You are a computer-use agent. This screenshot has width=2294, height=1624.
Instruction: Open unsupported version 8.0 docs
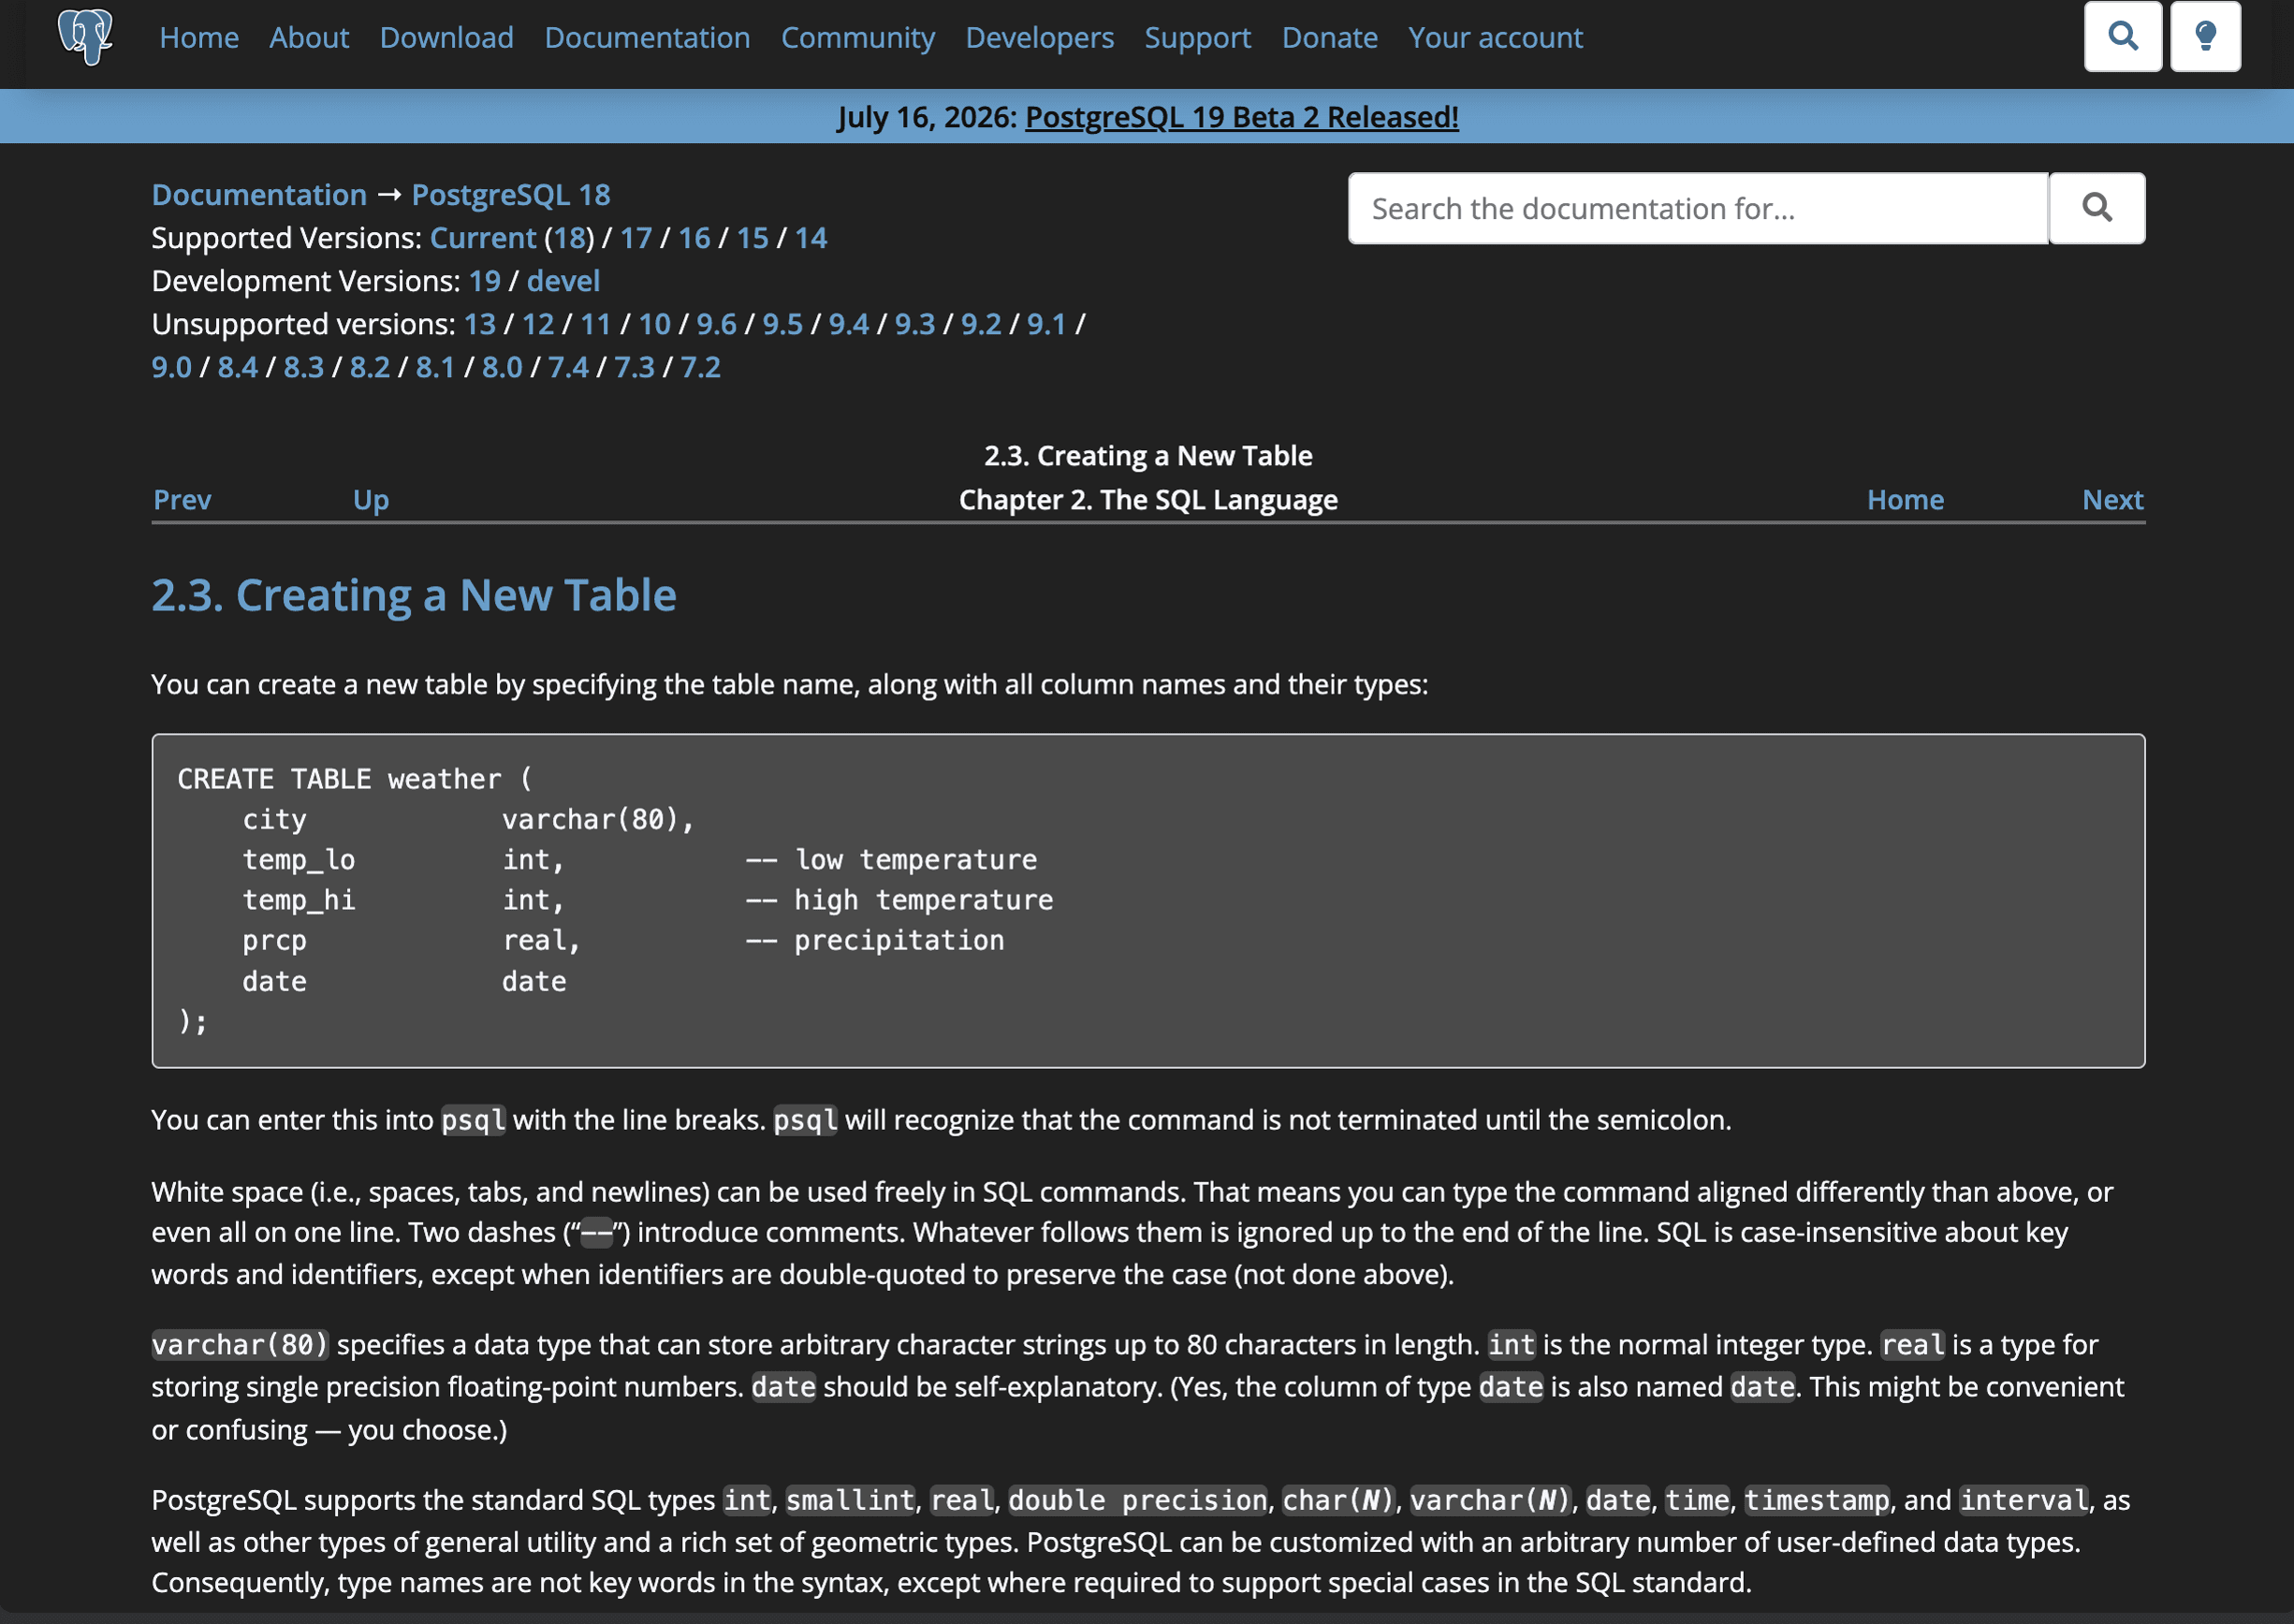point(502,367)
